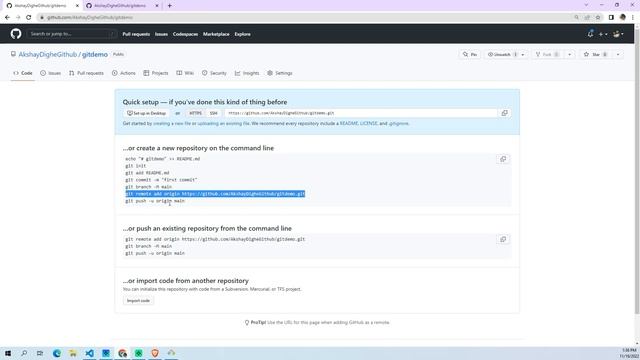The height and width of the screenshot is (360, 640).
Task: Open the Code tab
Action: tap(23, 73)
